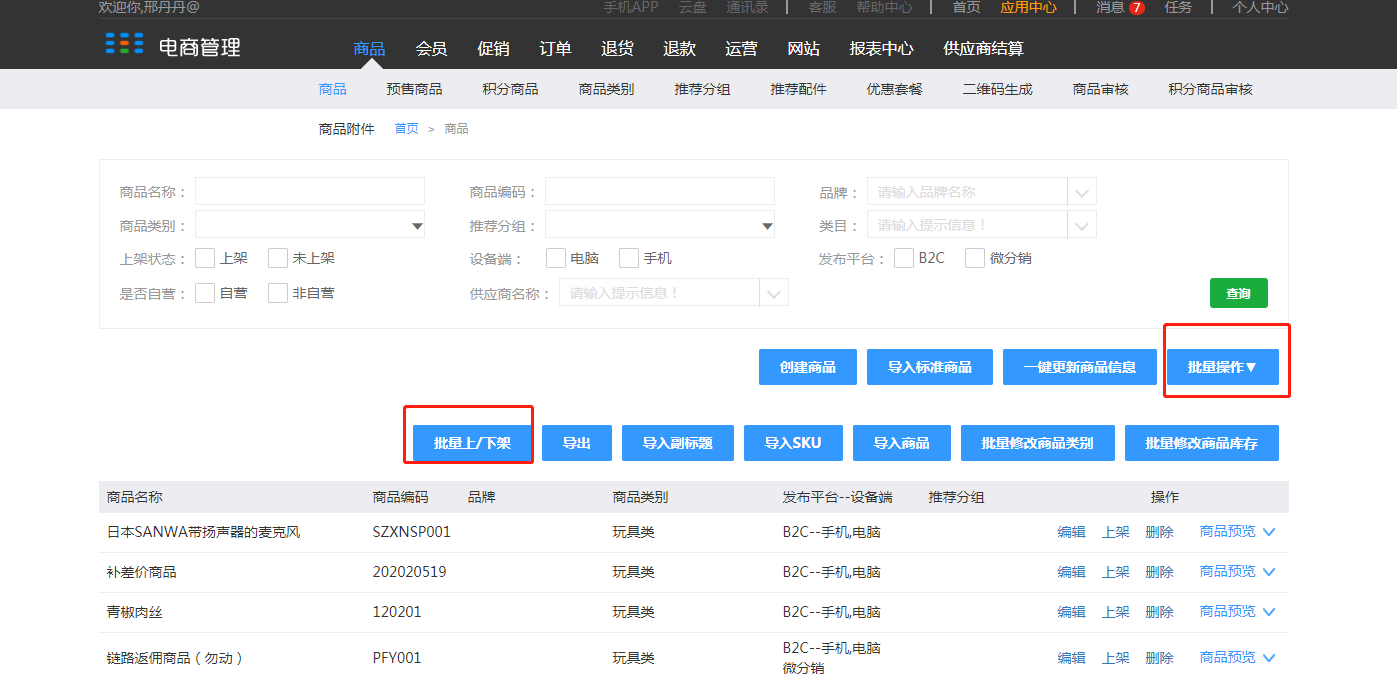This screenshot has height=678, width=1397.
Task: Click the 导入SKU button
Action: click(793, 443)
